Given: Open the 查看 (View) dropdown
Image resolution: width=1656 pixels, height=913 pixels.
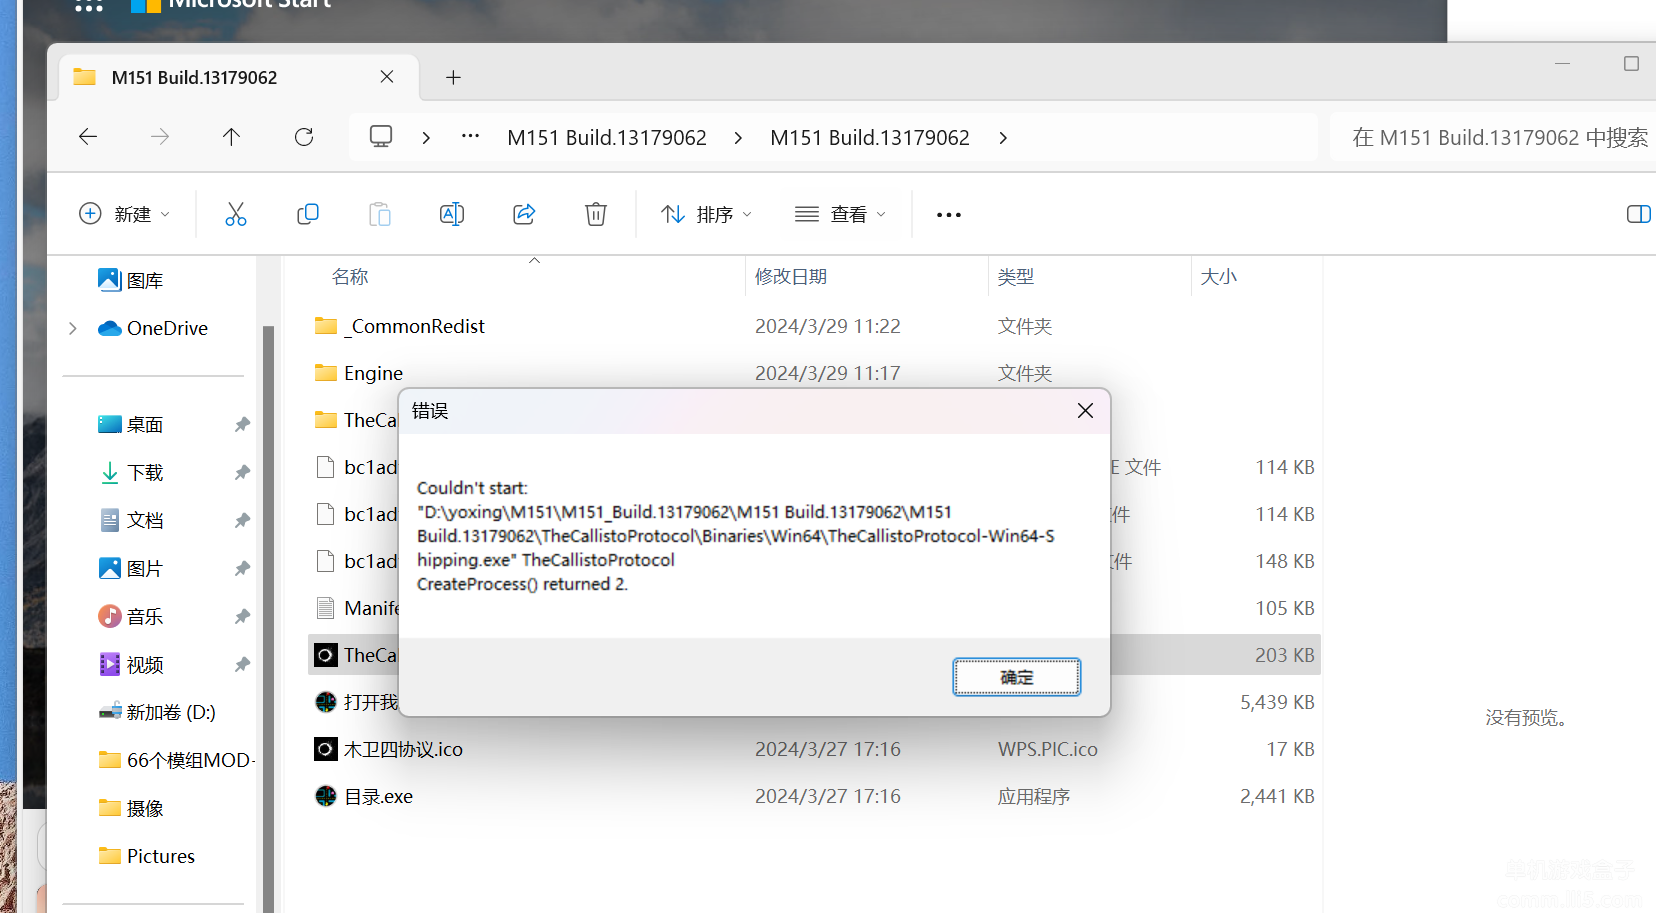Looking at the screenshot, I should pyautogui.click(x=841, y=214).
